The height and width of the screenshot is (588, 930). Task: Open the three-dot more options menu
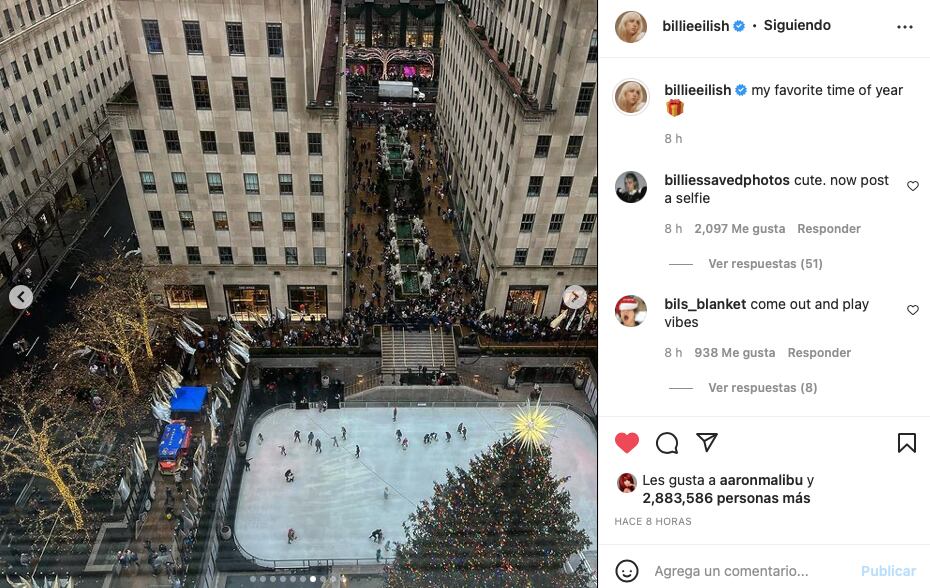coord(904,27)
